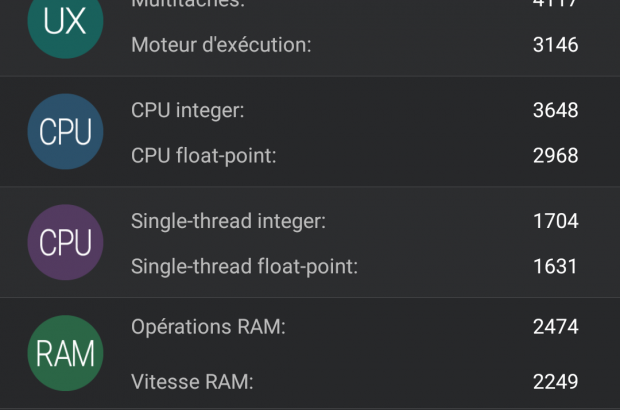Tap the green RAM circle icon
Screen dimensions: 620x410
(65, 352)
